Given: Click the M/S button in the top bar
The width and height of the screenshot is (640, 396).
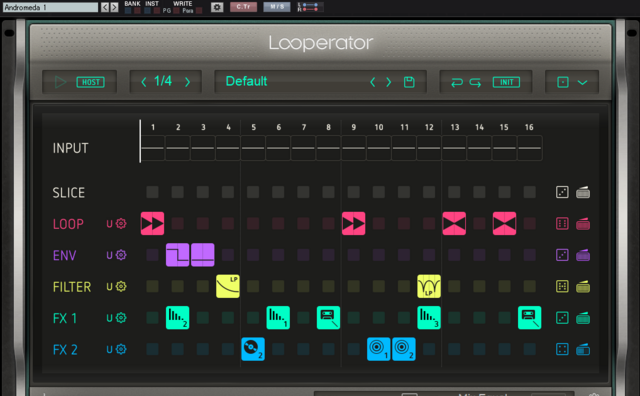Looking at the screenshot, I should [277, 7].
